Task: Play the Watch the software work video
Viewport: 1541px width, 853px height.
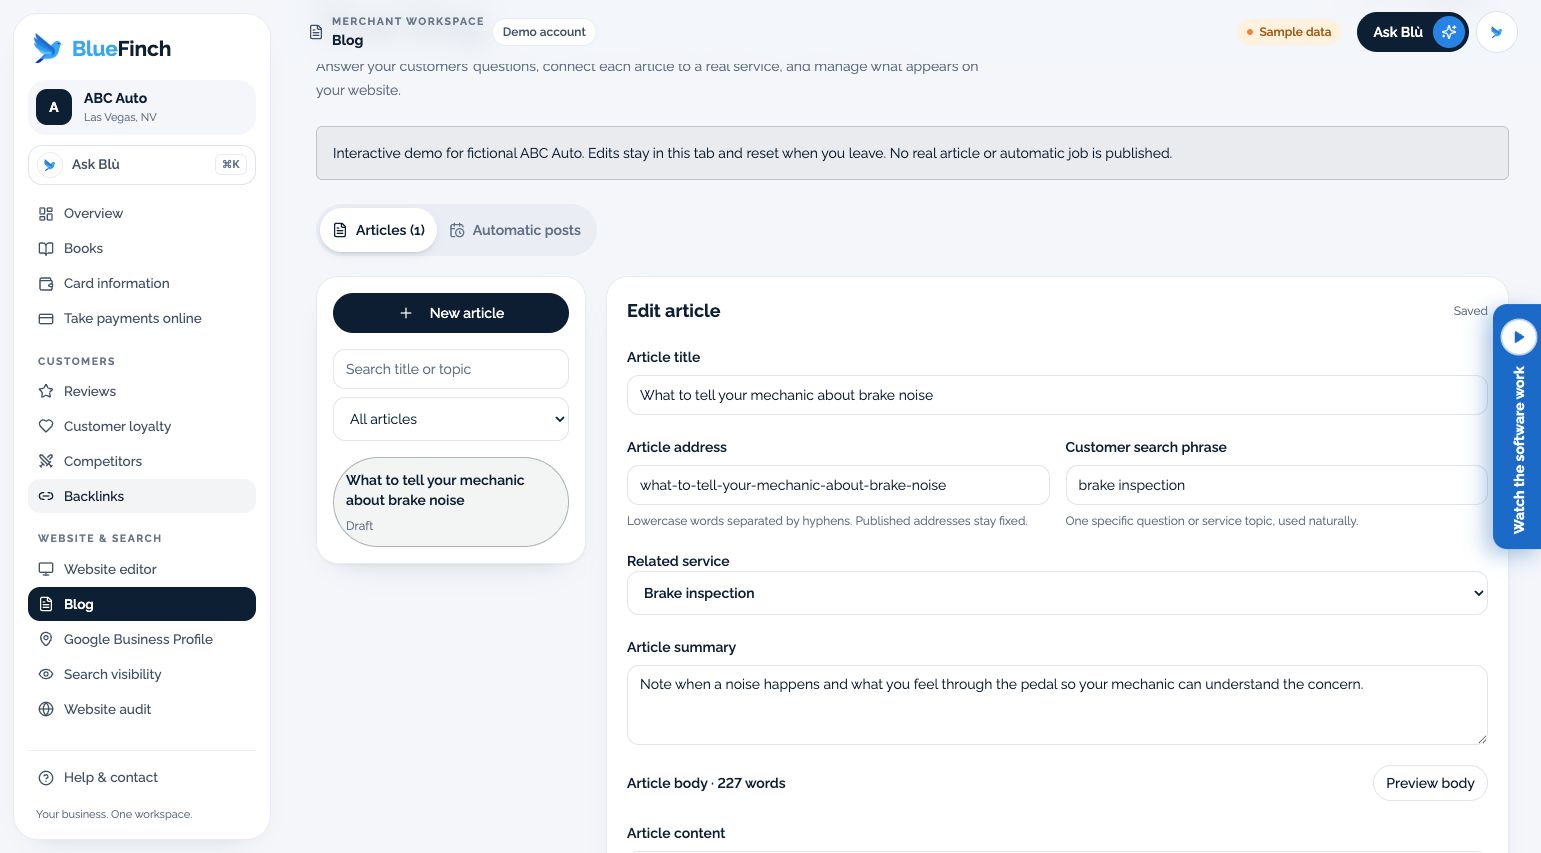Action: click(x=1518, y=337)
